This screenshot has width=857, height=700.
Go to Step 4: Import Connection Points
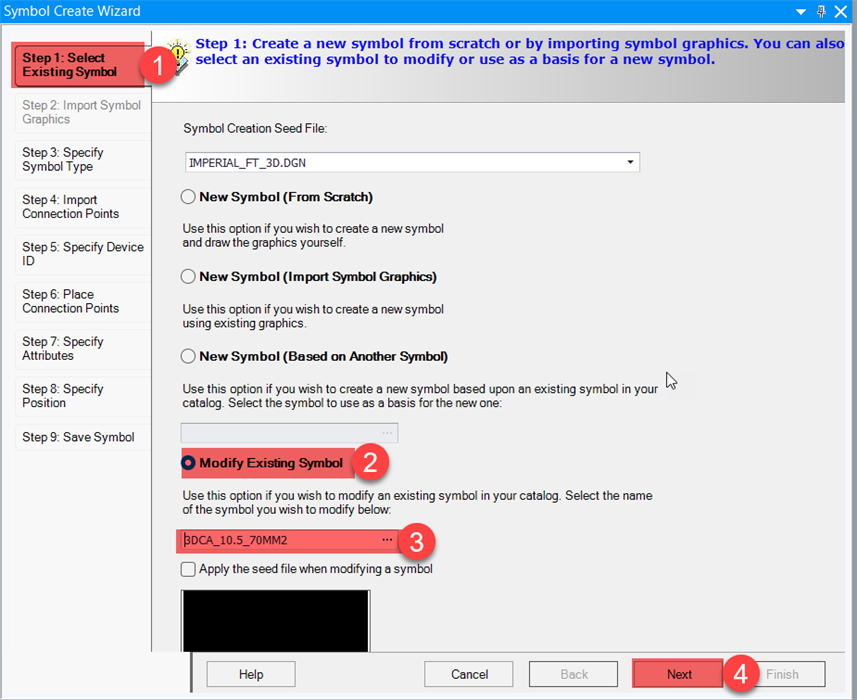point(82,207)
